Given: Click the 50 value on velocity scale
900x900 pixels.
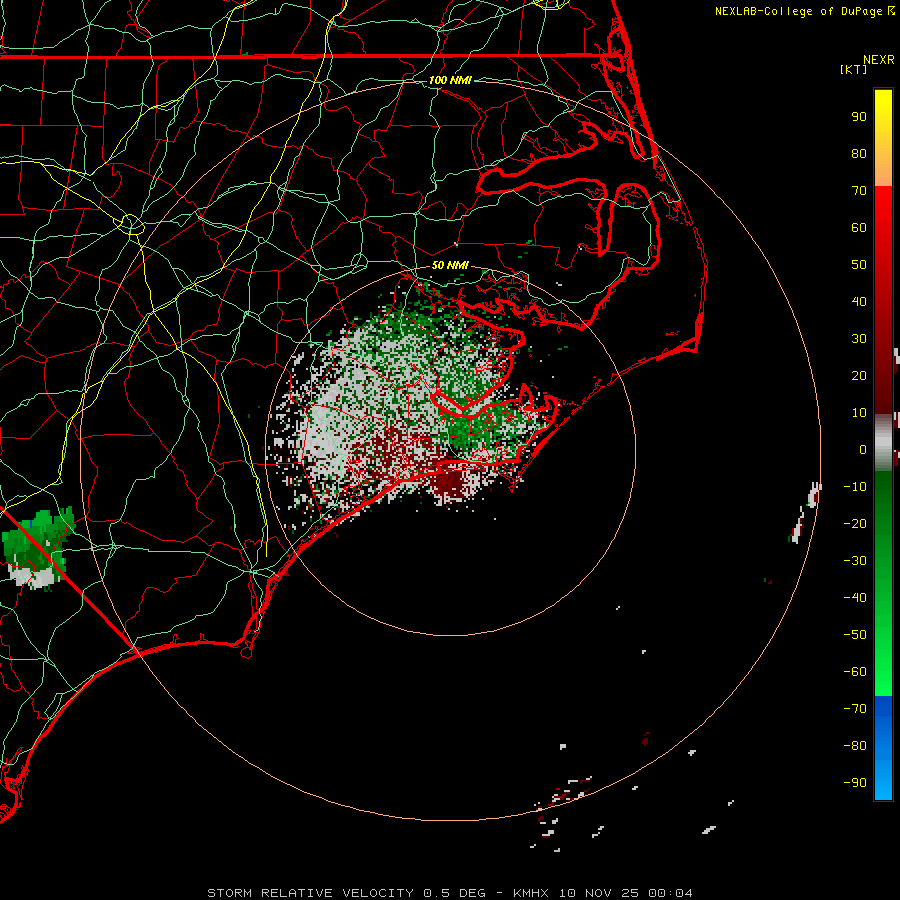Looking at the screenshot, I should tap(859, 265).
